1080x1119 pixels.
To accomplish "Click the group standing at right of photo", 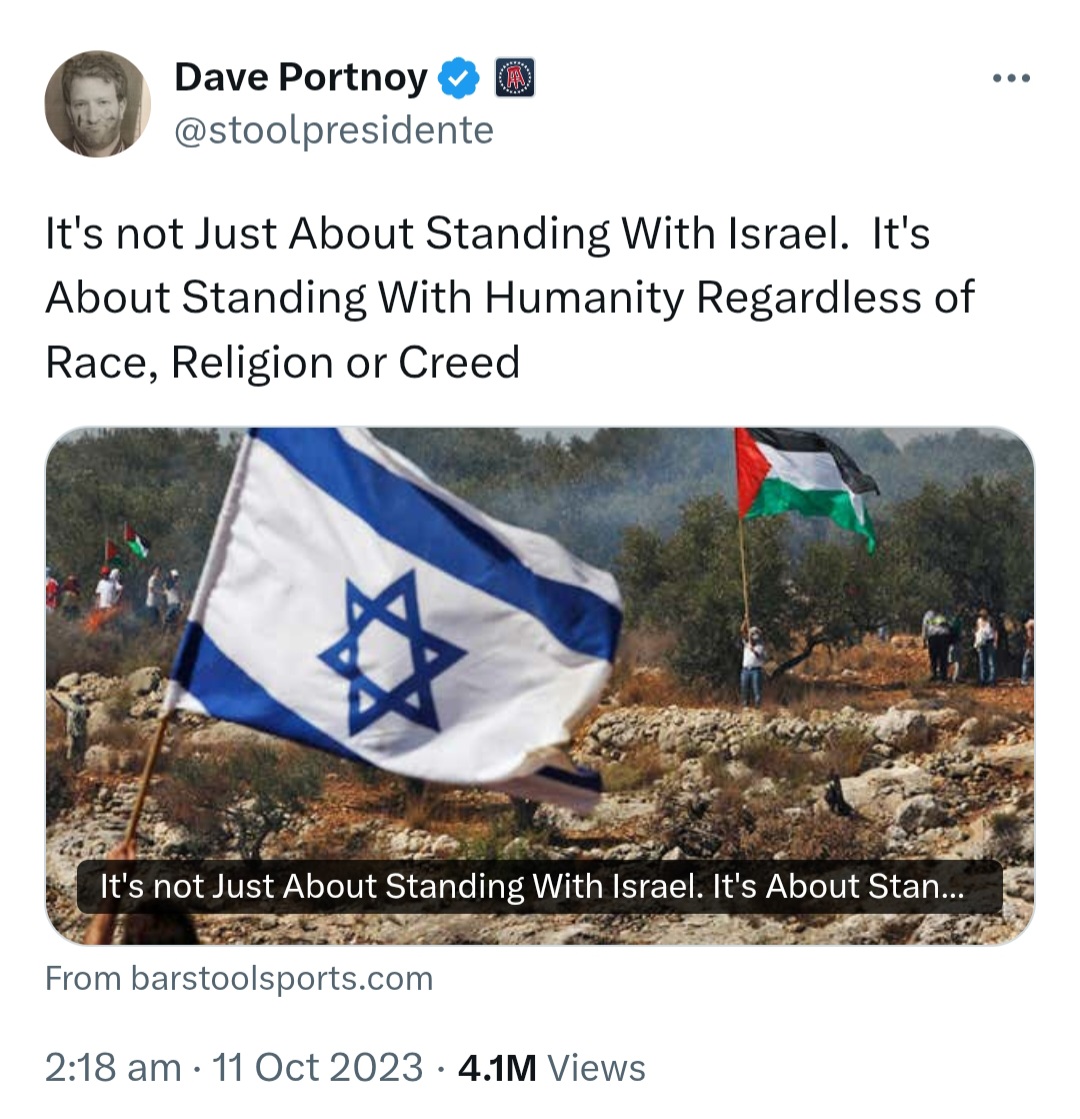I will pos(978,646).
